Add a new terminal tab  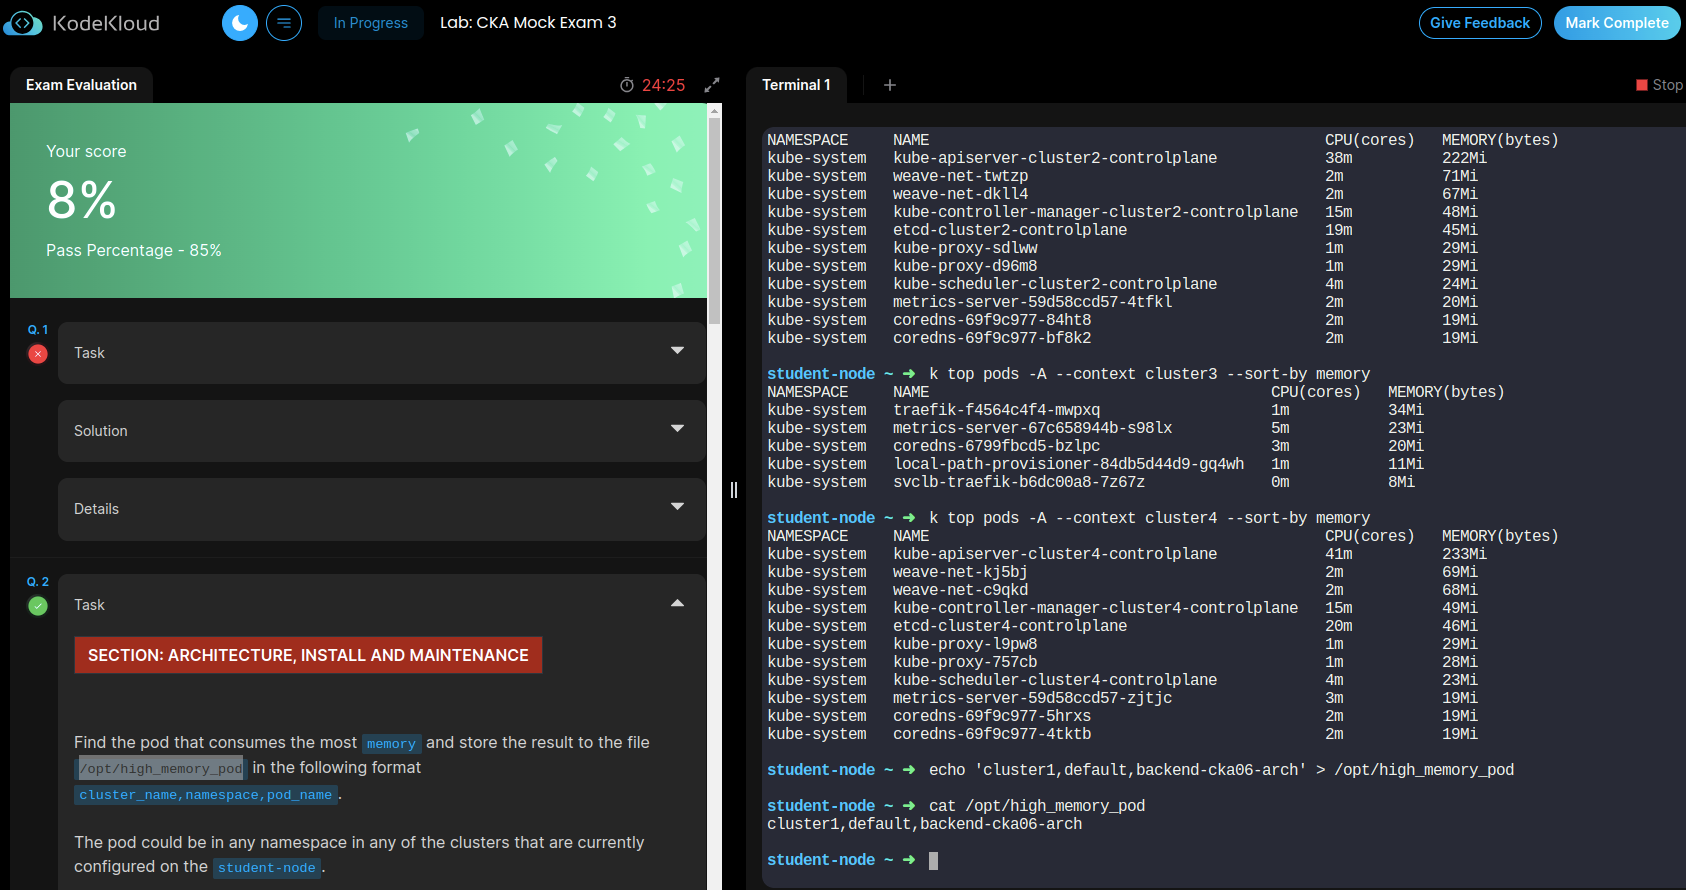tap(890, 85)
